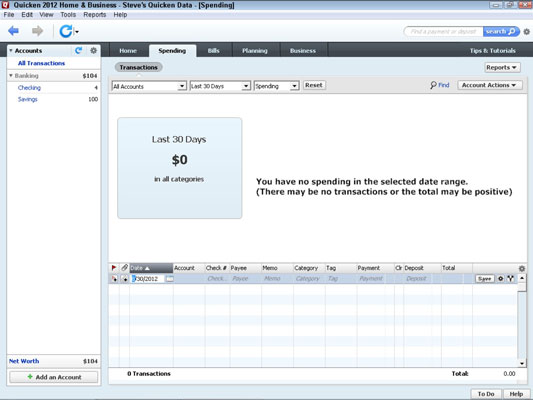533x400 pixels.
Task: Open the One Step Update dropdown arrow
Action: [x=77, y=32]
